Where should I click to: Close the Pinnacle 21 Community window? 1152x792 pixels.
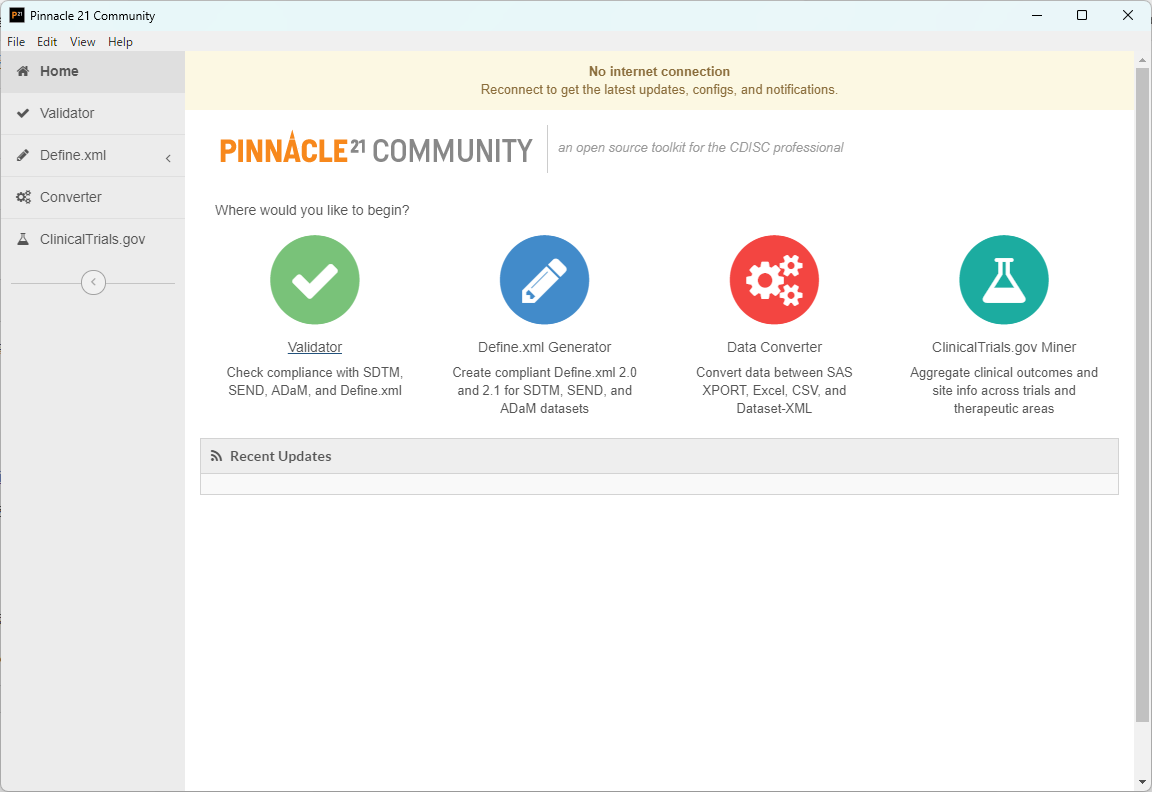point(1128,15)
